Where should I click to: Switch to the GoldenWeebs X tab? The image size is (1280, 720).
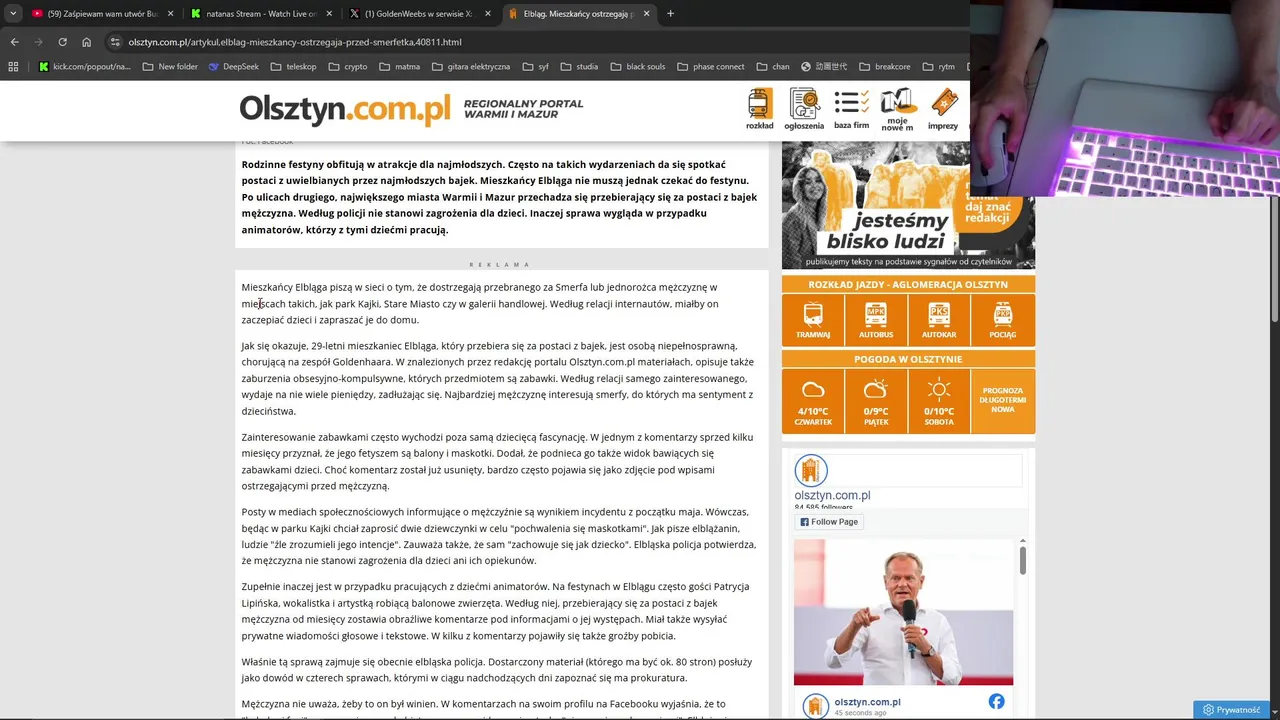coord(419,14)
